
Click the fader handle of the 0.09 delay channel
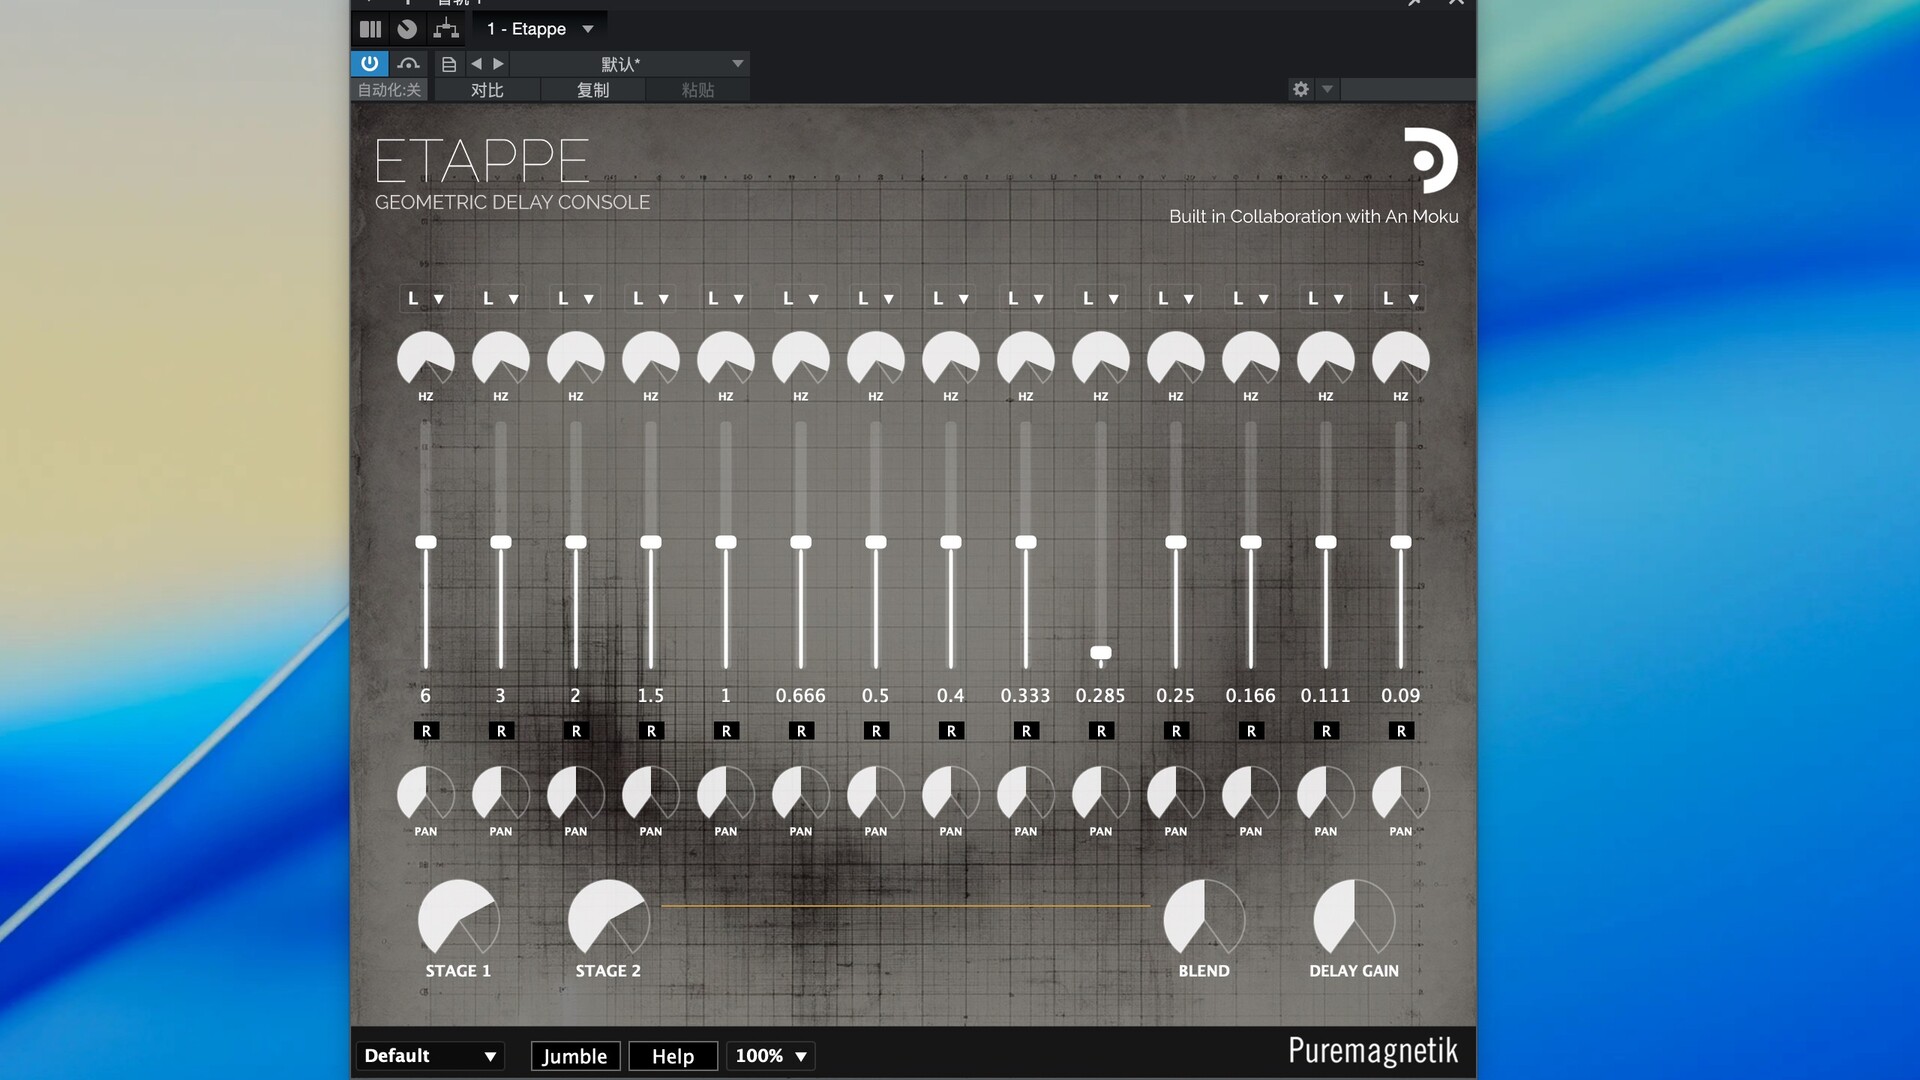pos(1401,542)
